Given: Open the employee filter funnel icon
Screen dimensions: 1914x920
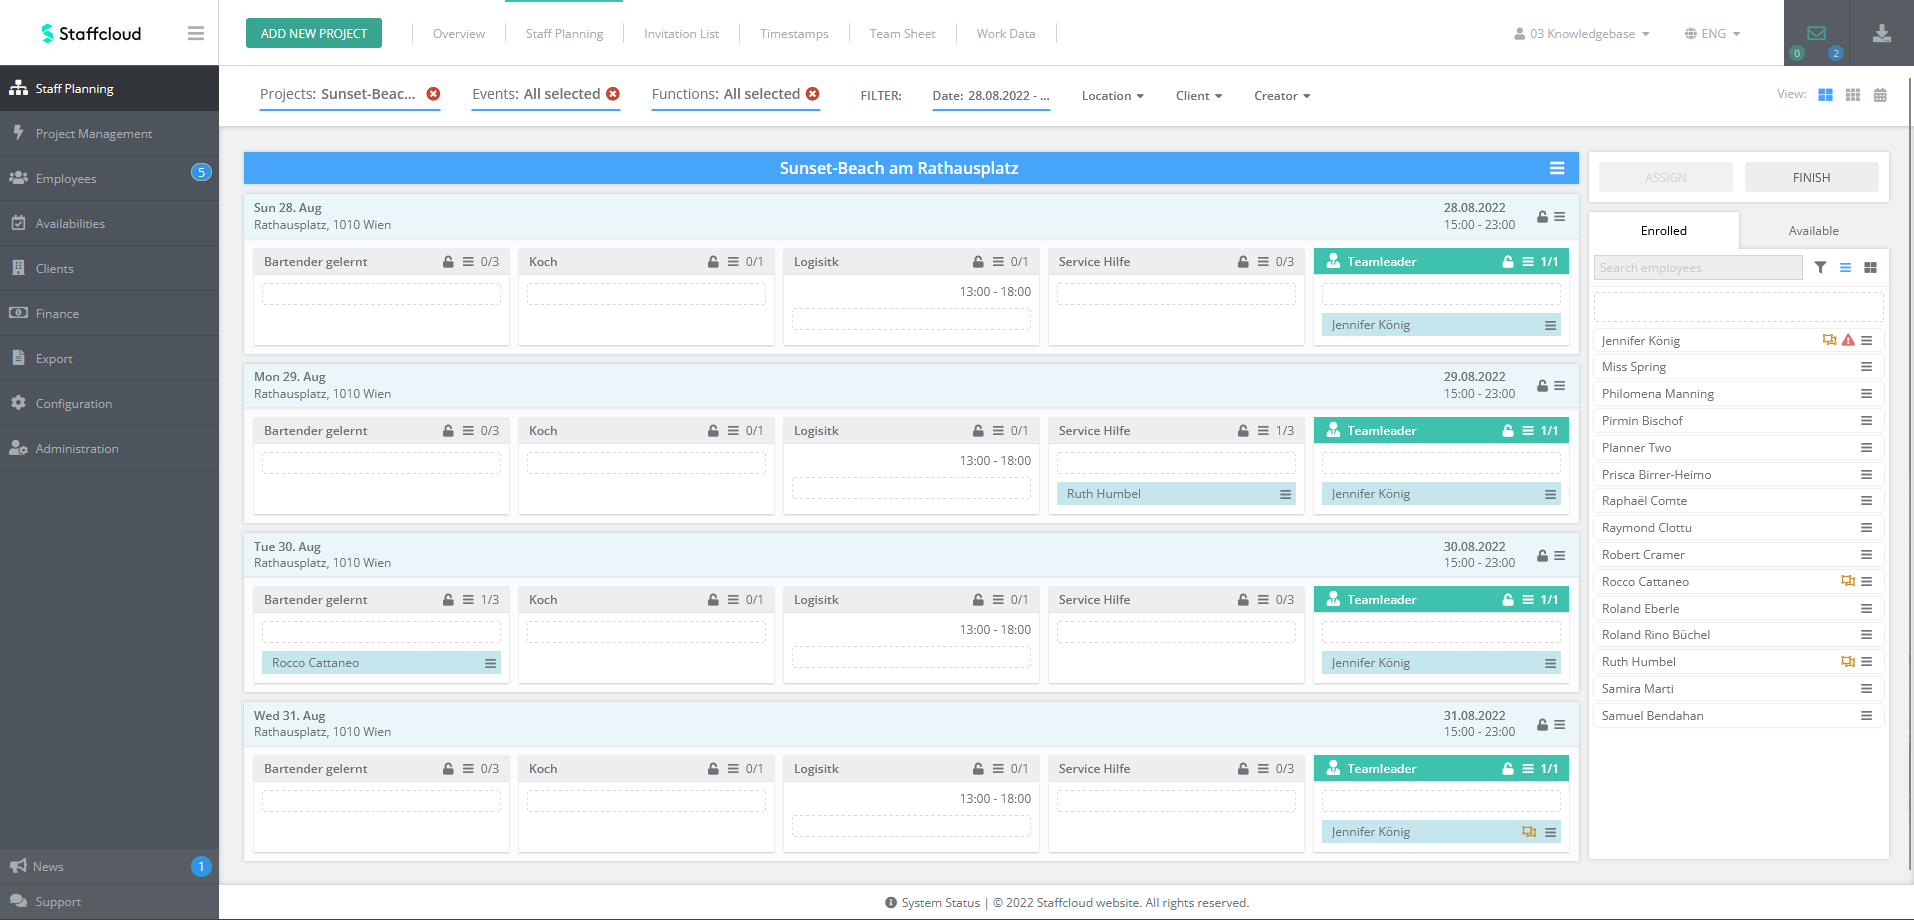Looking at the screenshot, I should click(x=1820, y=267).
